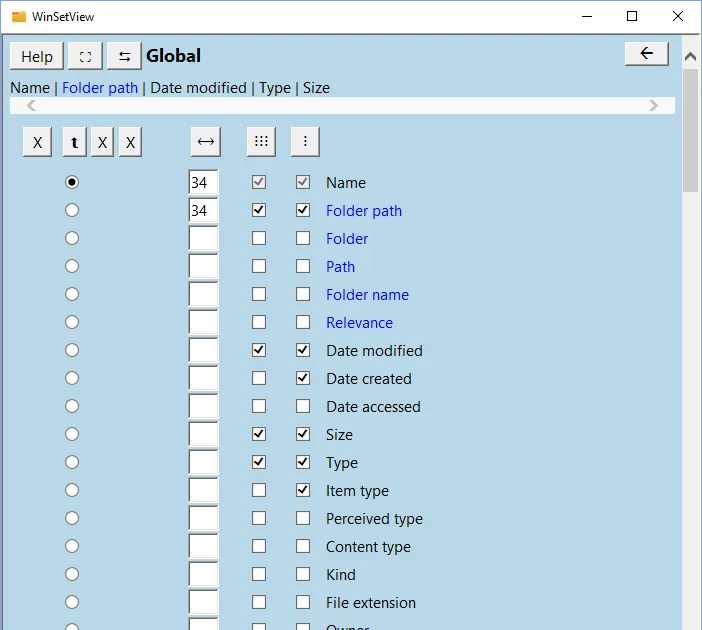Uncheck Date created in the three-dots column
The height and width of the screenshot is (630, 702).
[x=303, y=378]
